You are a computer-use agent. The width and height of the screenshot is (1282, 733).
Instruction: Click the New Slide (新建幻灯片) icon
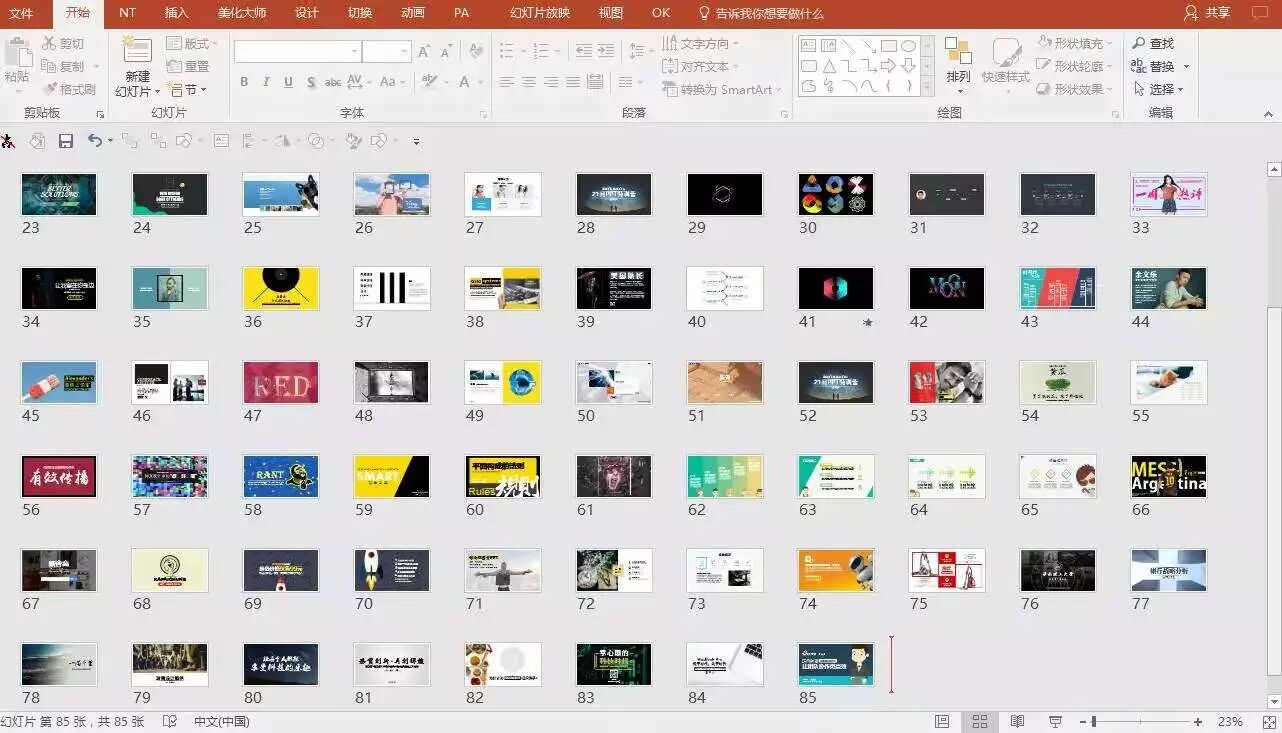click(x=137, y=51)
